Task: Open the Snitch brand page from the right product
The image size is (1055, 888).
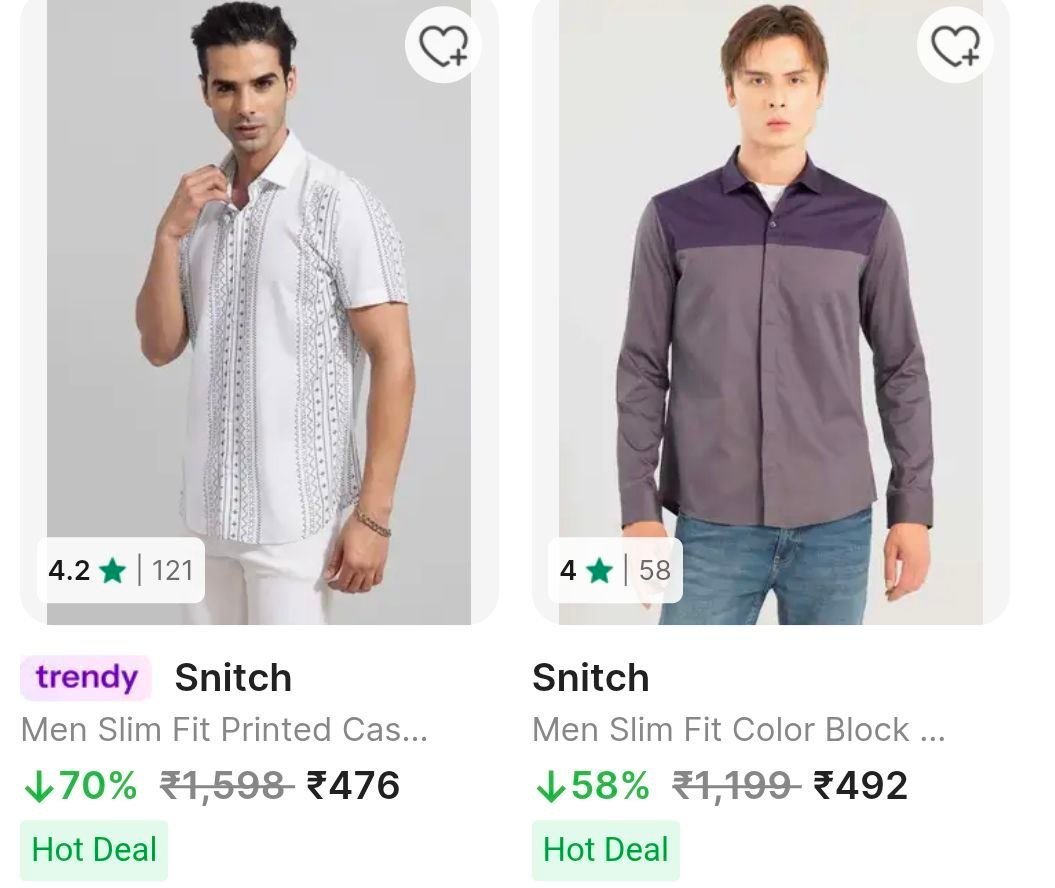Action: (590, 677)
